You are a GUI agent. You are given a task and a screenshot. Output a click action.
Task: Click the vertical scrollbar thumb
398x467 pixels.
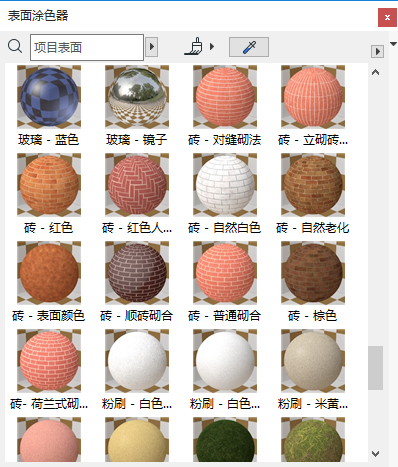(376, 368)
